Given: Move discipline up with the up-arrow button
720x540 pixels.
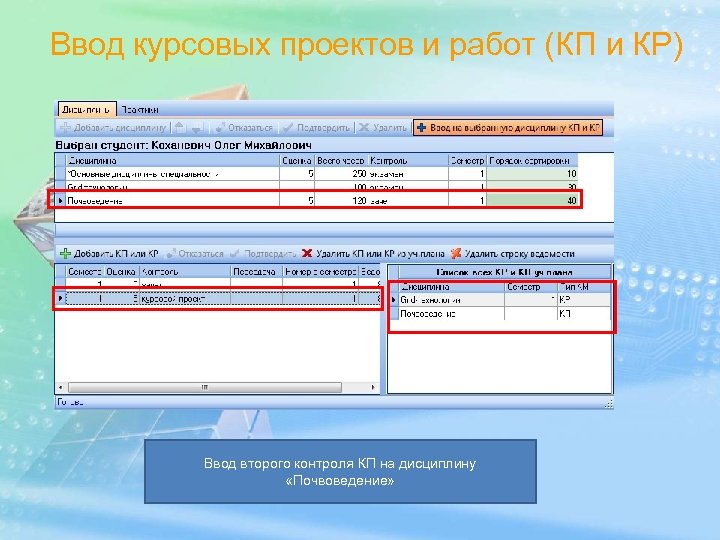Looking at the screenshot, I should click(180, 128).
